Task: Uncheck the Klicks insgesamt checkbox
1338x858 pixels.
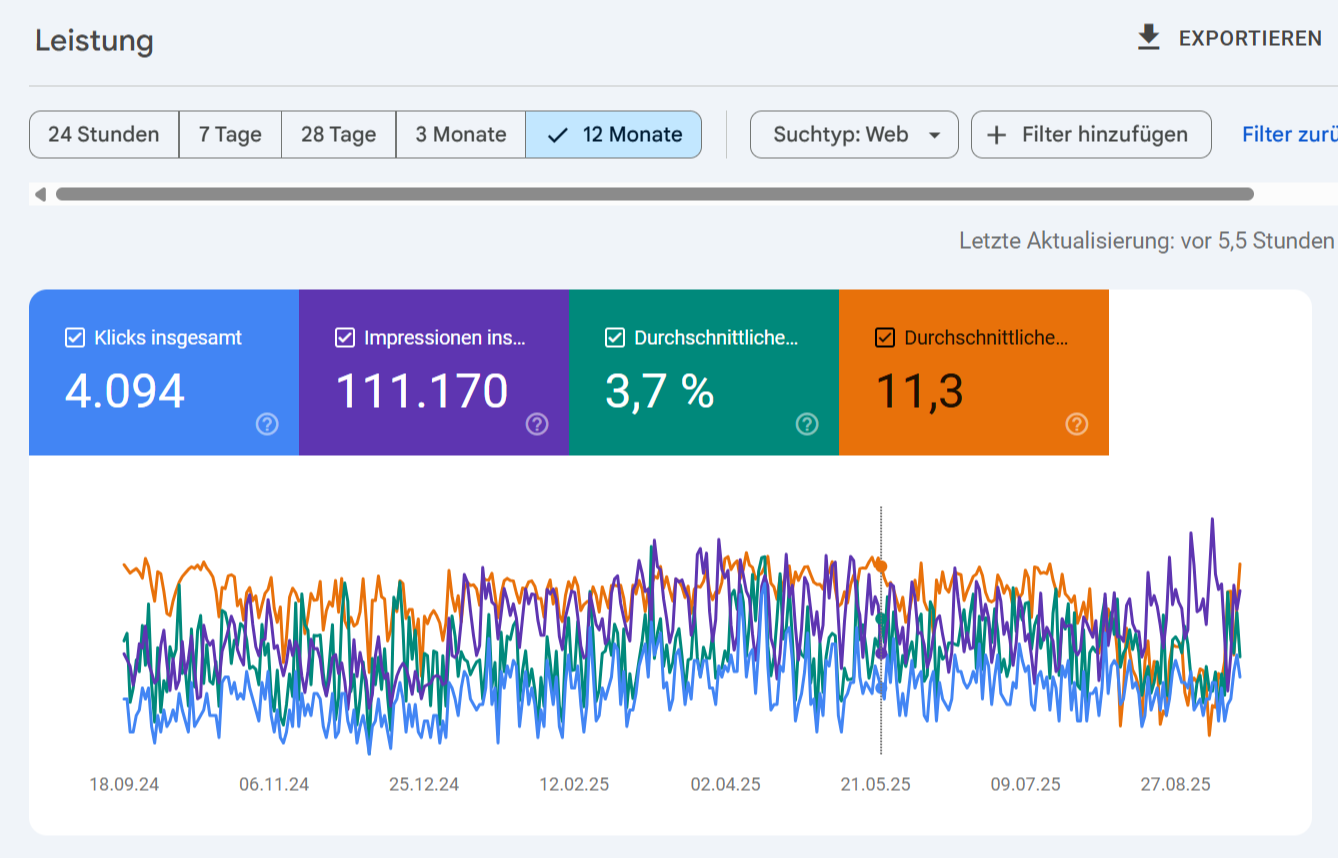Action: [x=75, y=338]
